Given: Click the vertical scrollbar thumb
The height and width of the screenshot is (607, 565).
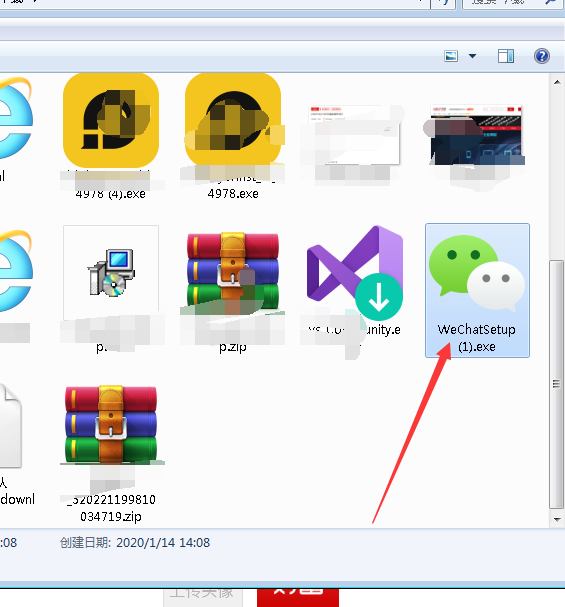Looking at the screenshot, I should (556, 384).
